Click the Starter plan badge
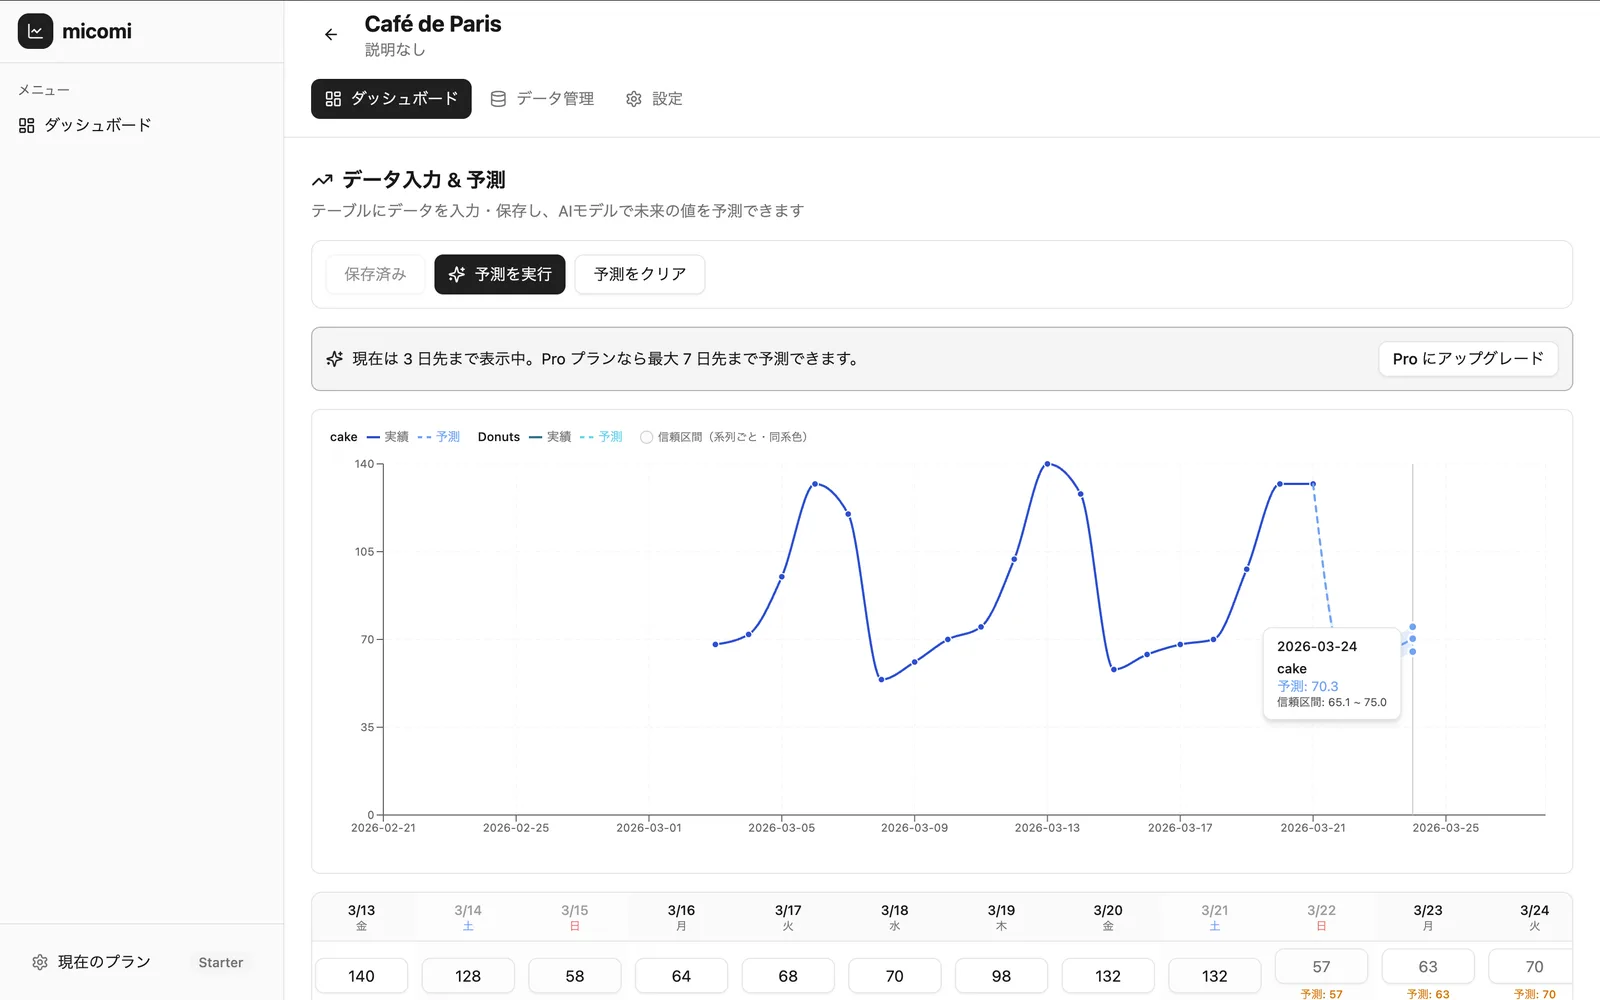 (x=221, y=963)
